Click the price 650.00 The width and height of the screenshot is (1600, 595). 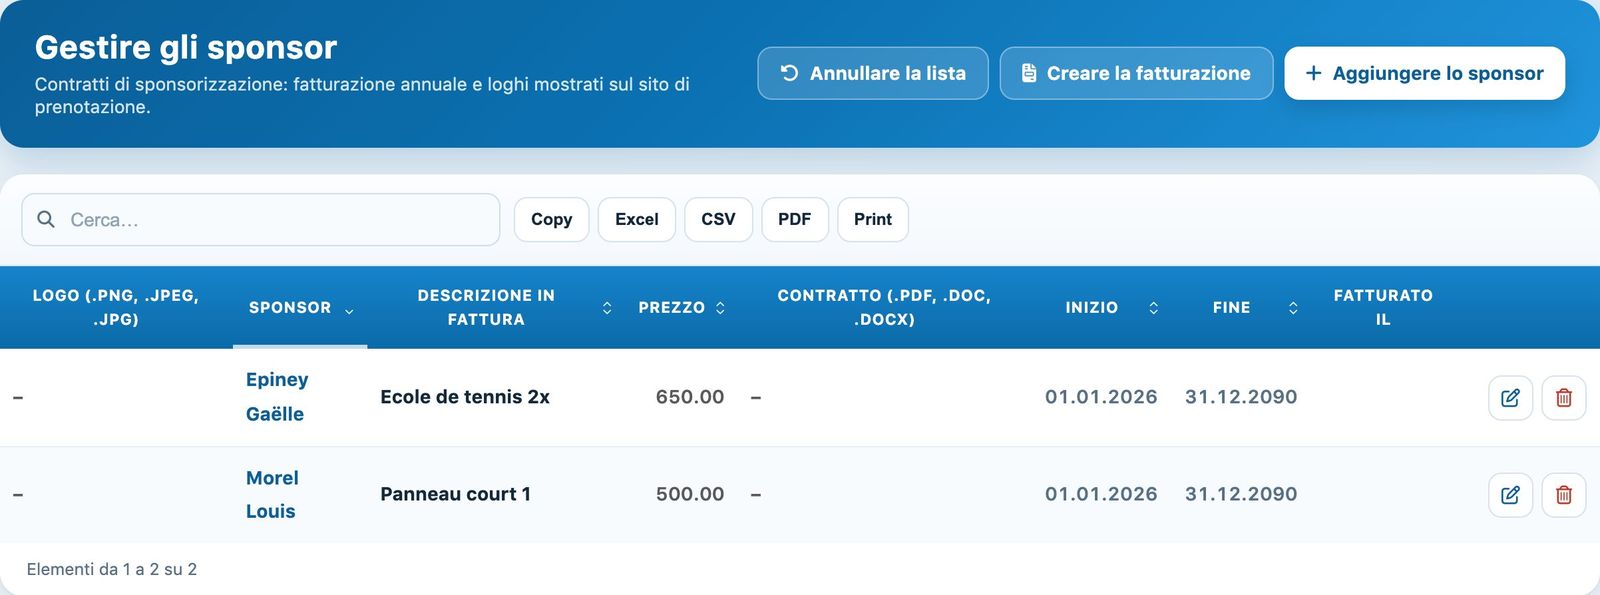pos(690,397)
